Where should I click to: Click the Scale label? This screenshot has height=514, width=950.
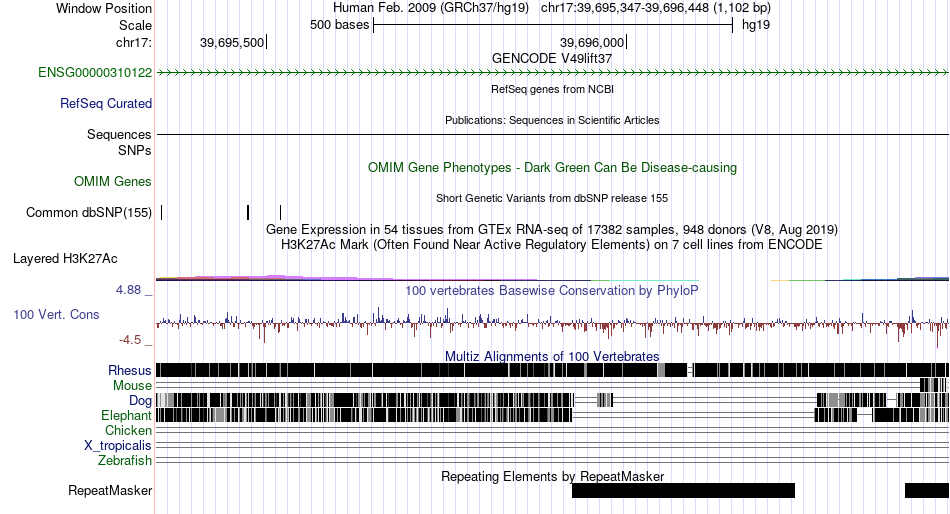pos(135,25)
